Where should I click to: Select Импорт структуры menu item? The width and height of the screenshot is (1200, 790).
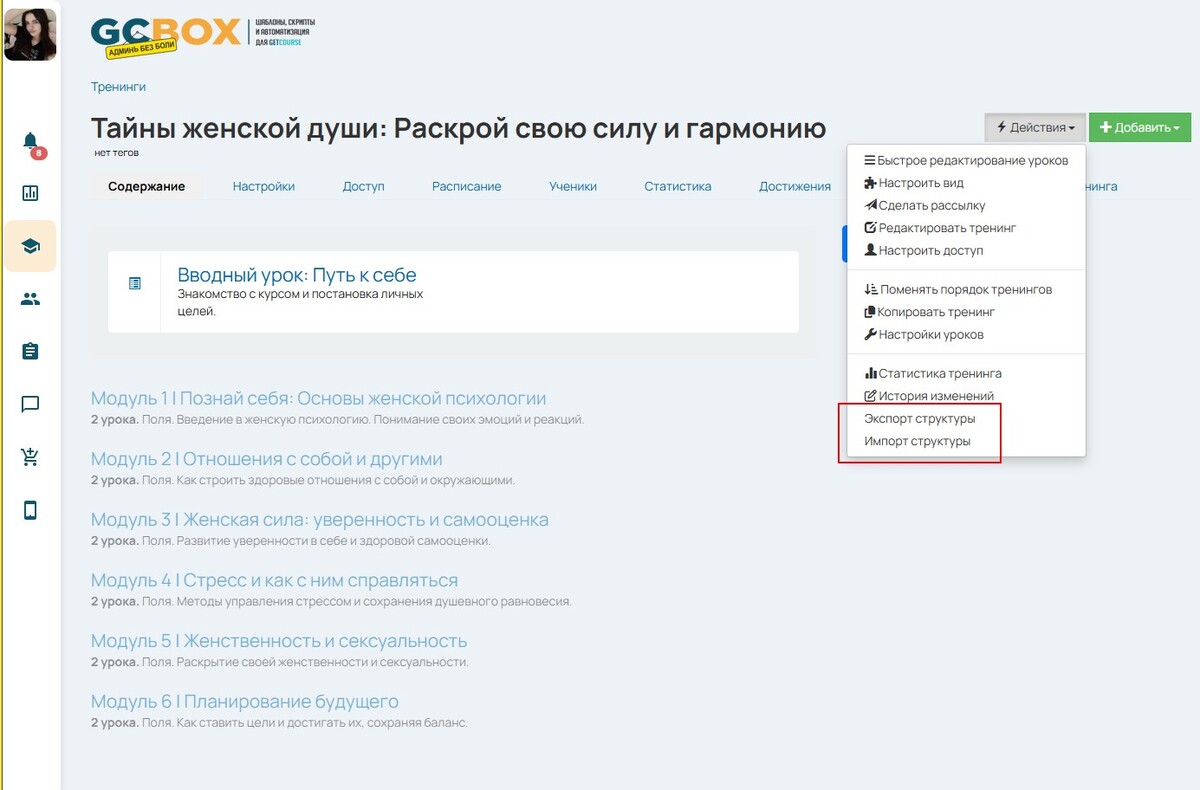[917, 441]
